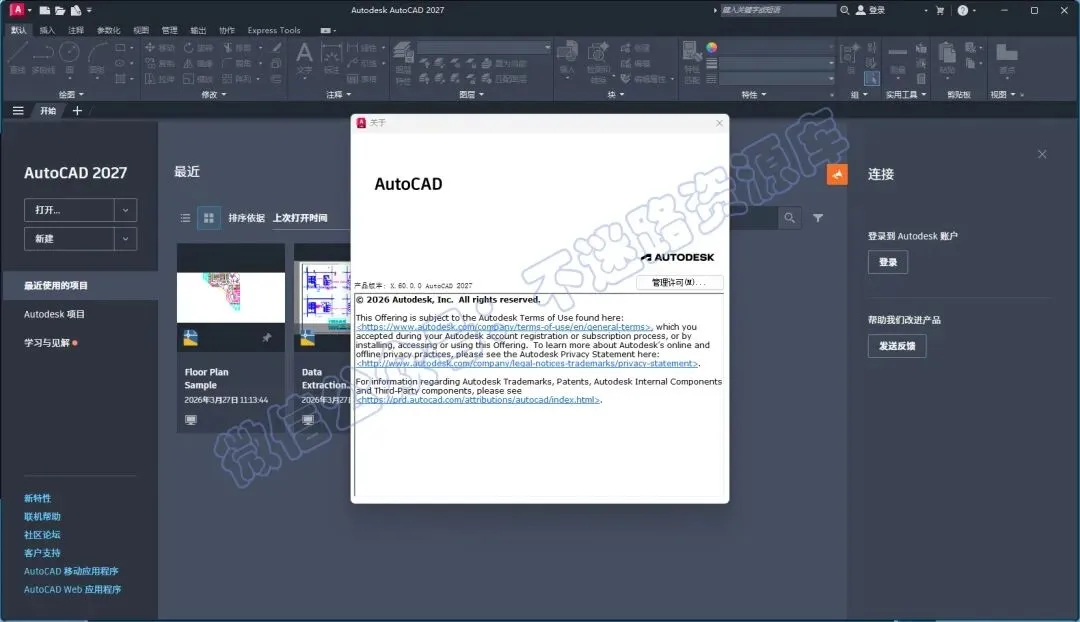Click the plus icon to add a new tab

(x=77, y=111)
